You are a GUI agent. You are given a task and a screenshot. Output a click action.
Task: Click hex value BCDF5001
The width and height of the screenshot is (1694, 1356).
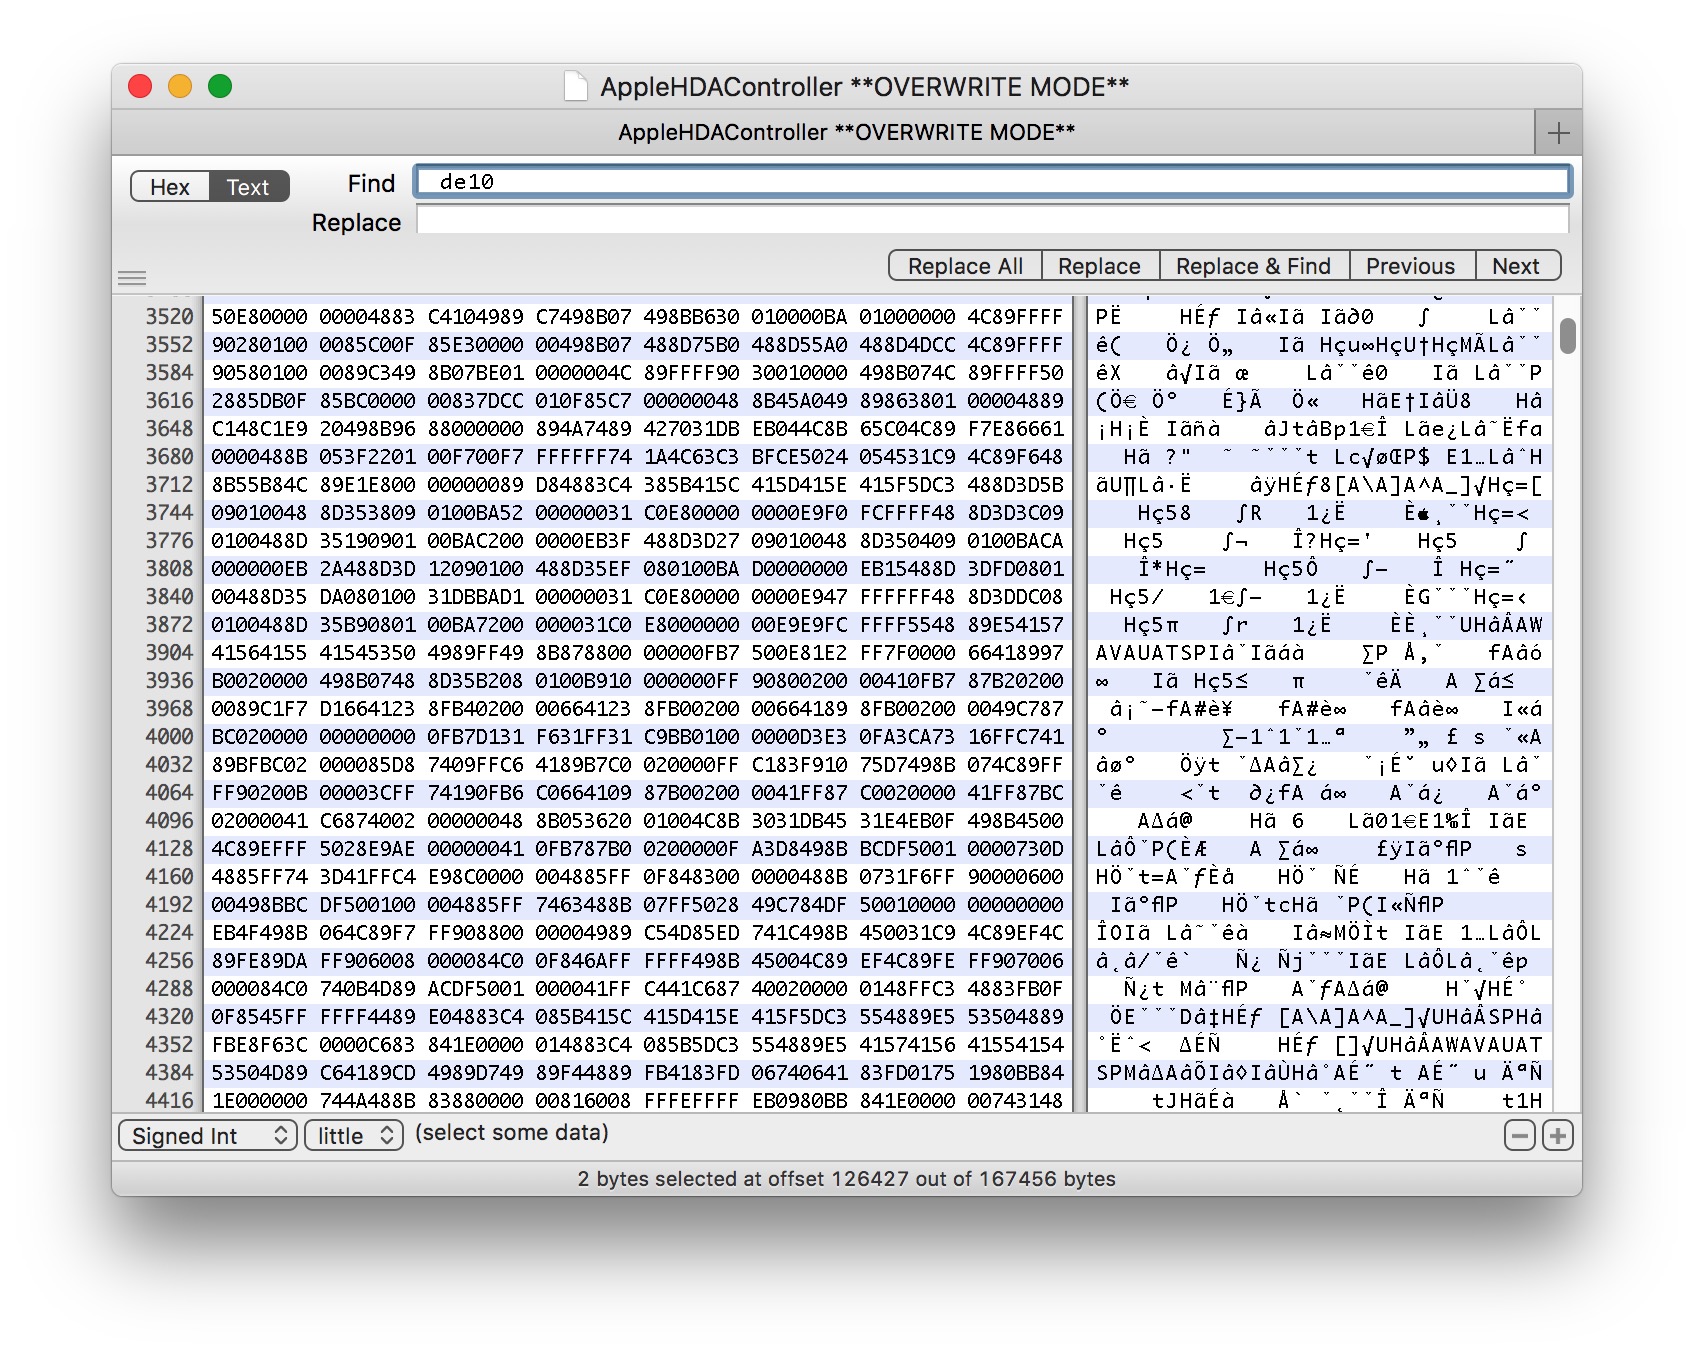[908, 849]
